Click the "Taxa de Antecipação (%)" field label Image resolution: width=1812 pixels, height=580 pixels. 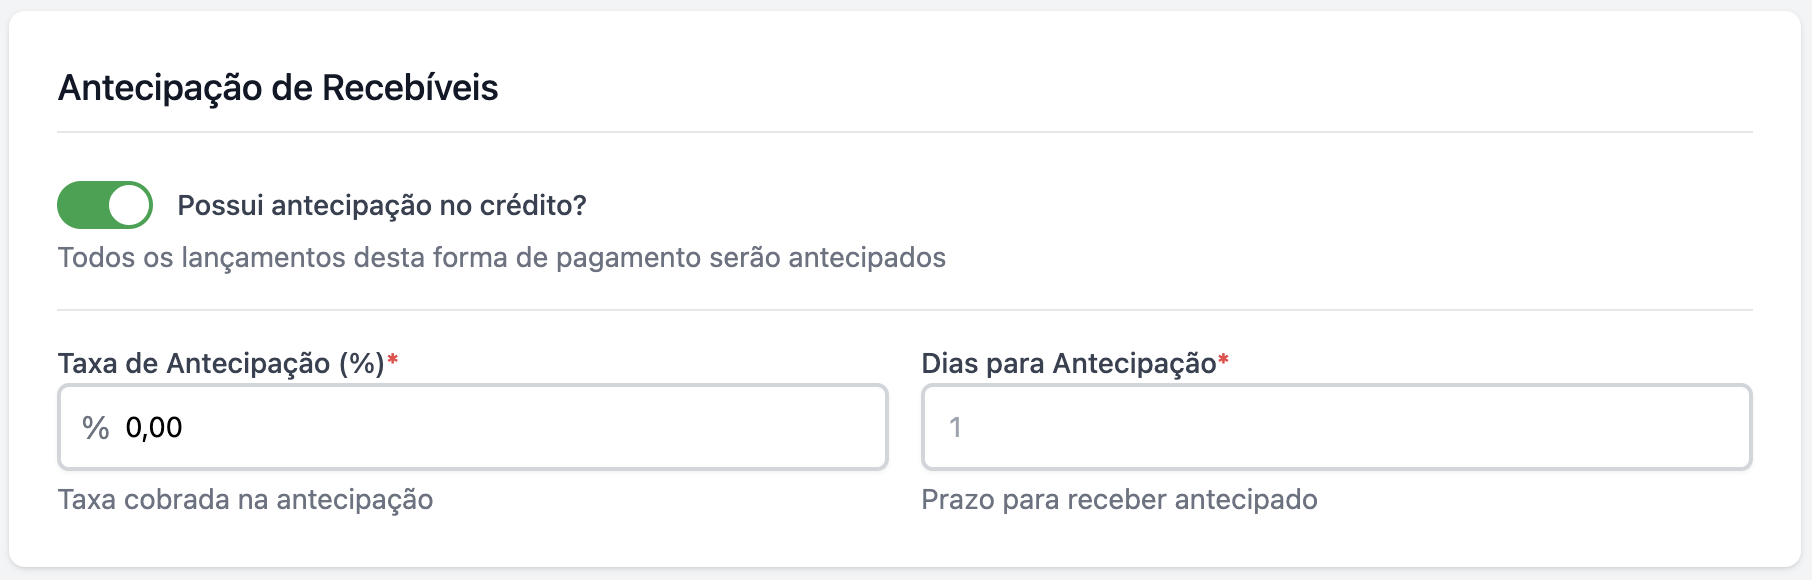[x=221, y=363]
